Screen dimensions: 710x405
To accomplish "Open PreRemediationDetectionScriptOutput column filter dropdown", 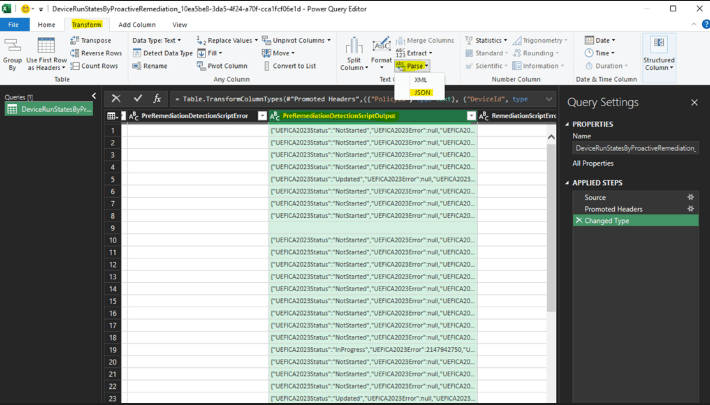I will coord(471,116).
